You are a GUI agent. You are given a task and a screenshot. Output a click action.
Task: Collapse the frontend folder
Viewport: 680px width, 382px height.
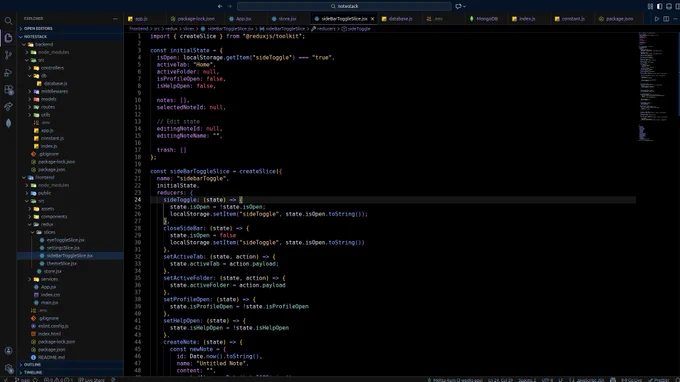click(x=70, y=177)
